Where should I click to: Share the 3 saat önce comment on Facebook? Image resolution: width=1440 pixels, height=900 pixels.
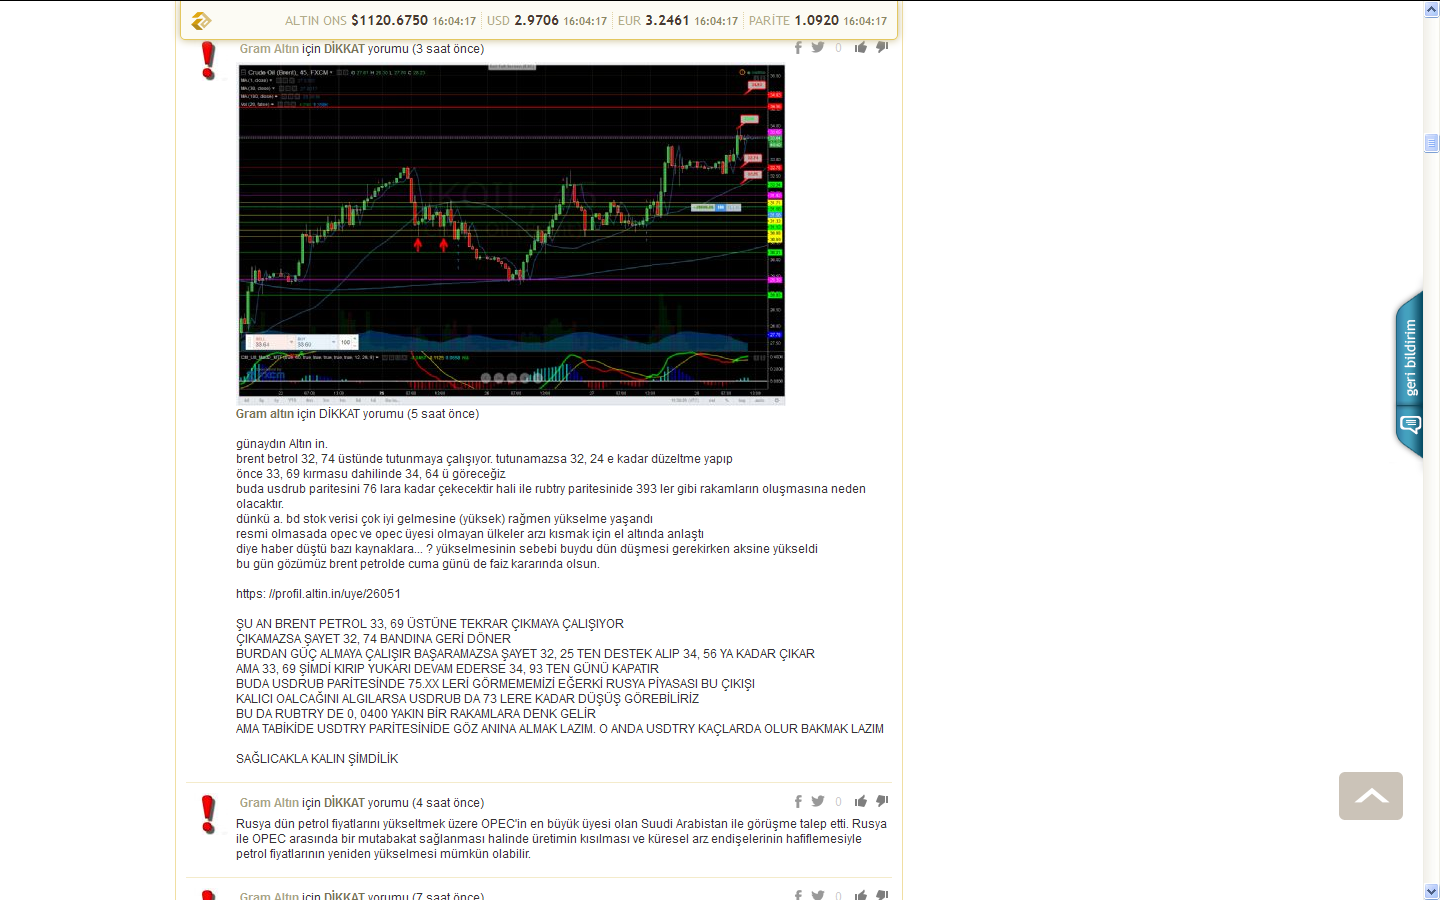click(x=798, y=47)
